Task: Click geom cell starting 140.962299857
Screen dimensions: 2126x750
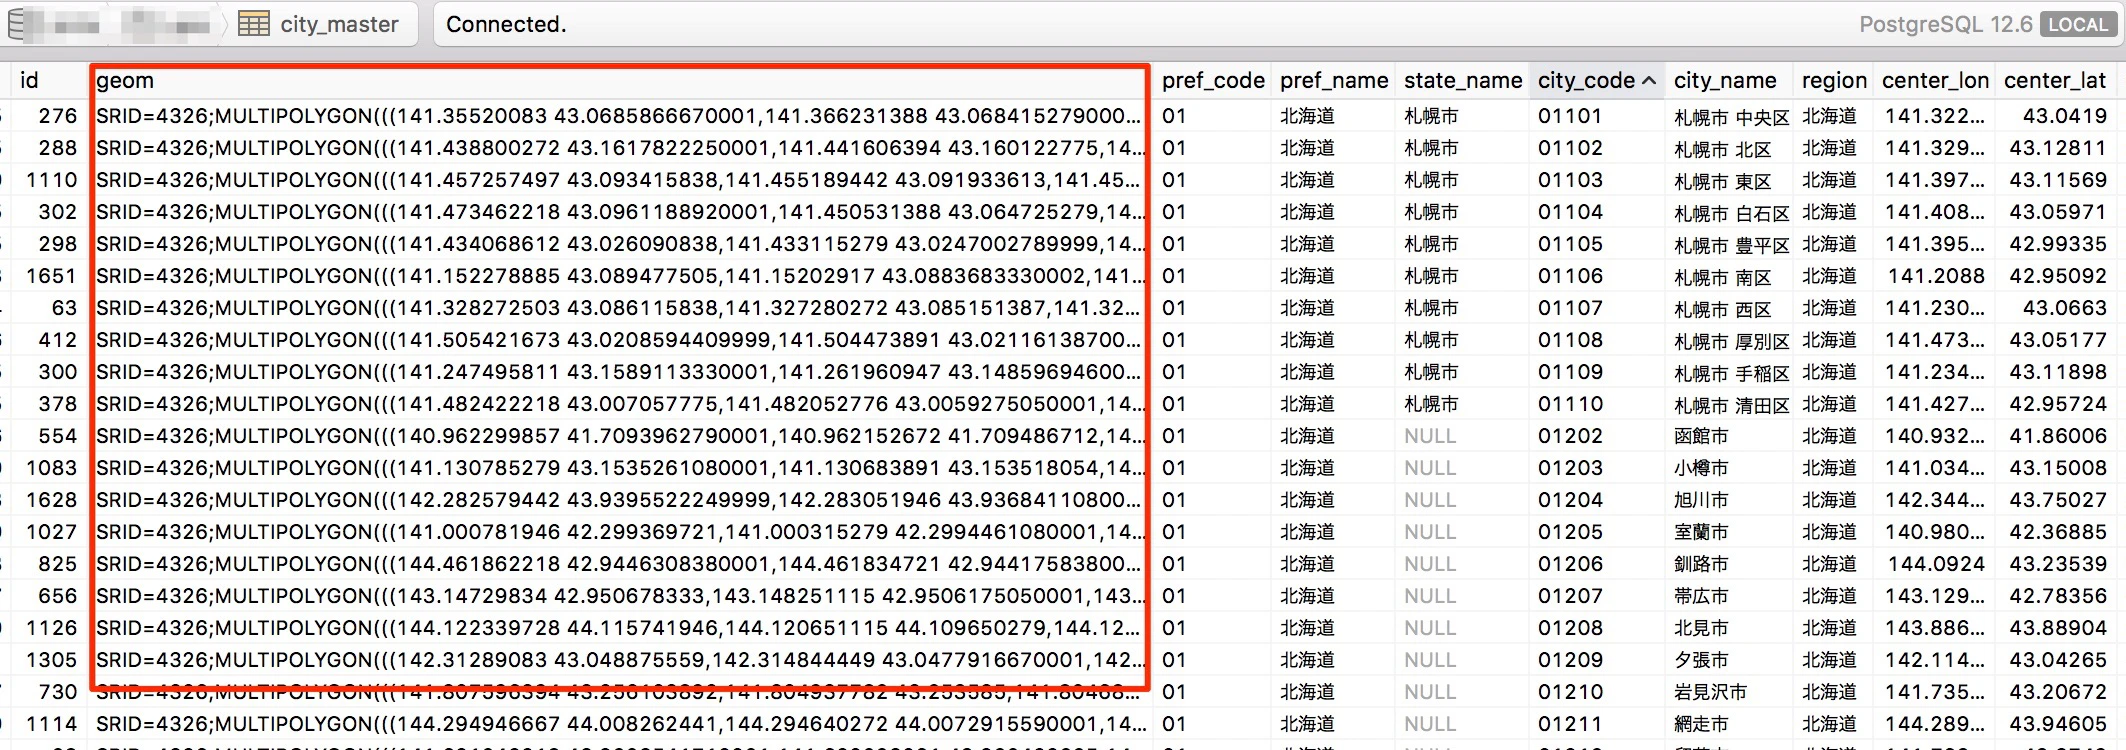Action: click(x=619, y=436)
